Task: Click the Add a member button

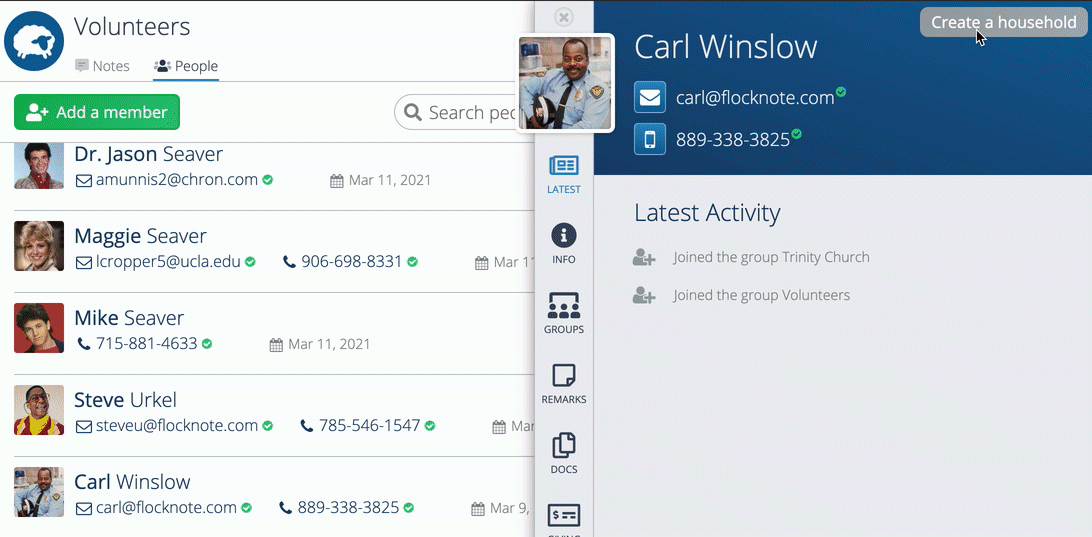Action: [97, 112]
